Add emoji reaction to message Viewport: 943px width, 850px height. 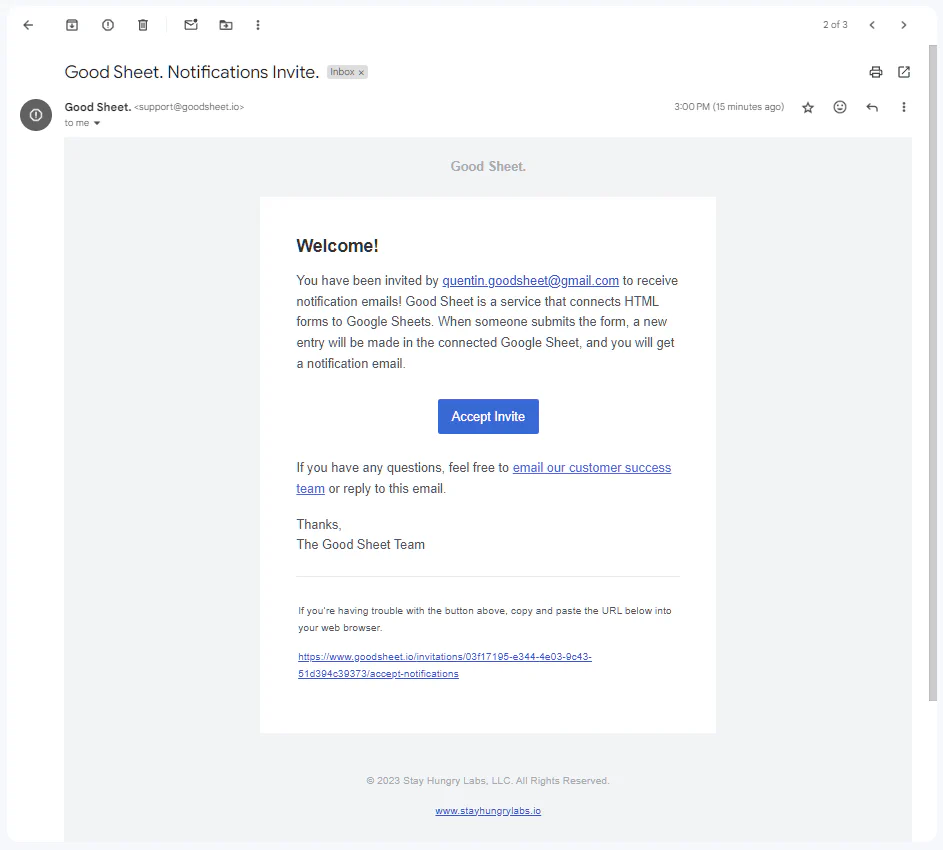[x=840, y=107]
